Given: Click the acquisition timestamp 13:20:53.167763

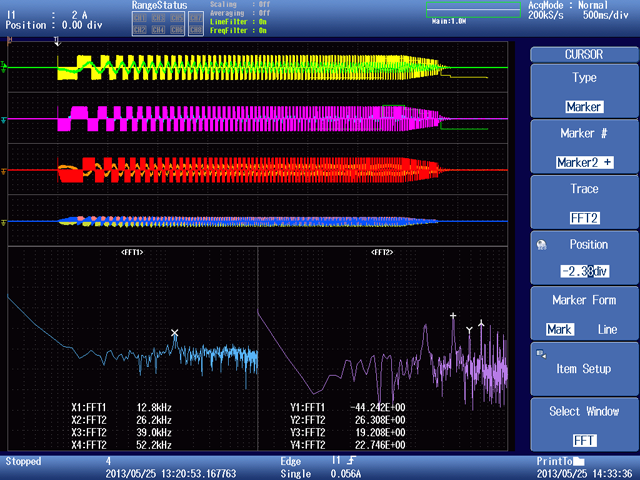Looking at the screenshot, I should (199, 474).
